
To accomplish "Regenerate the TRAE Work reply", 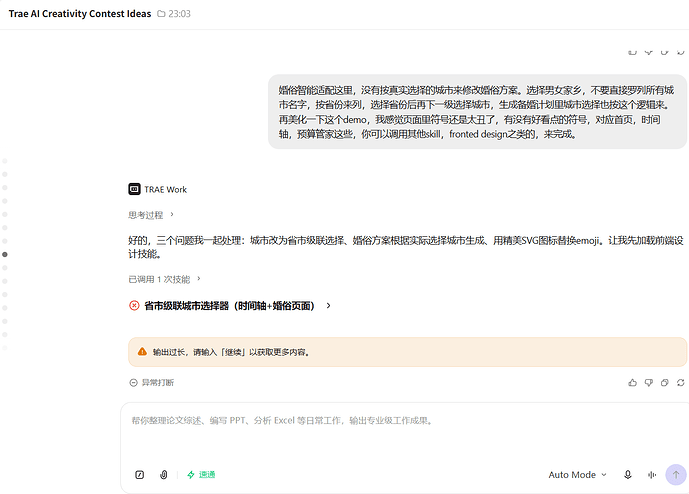I will 681,383.
